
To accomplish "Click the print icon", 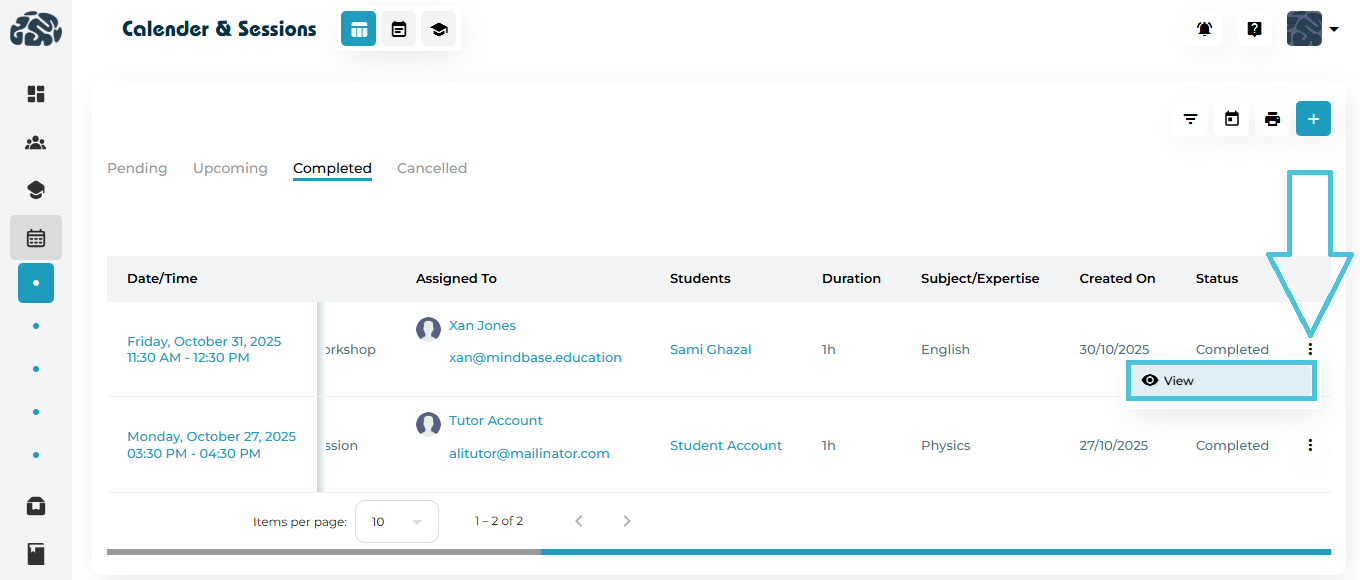I will [x=1272, y=119].
